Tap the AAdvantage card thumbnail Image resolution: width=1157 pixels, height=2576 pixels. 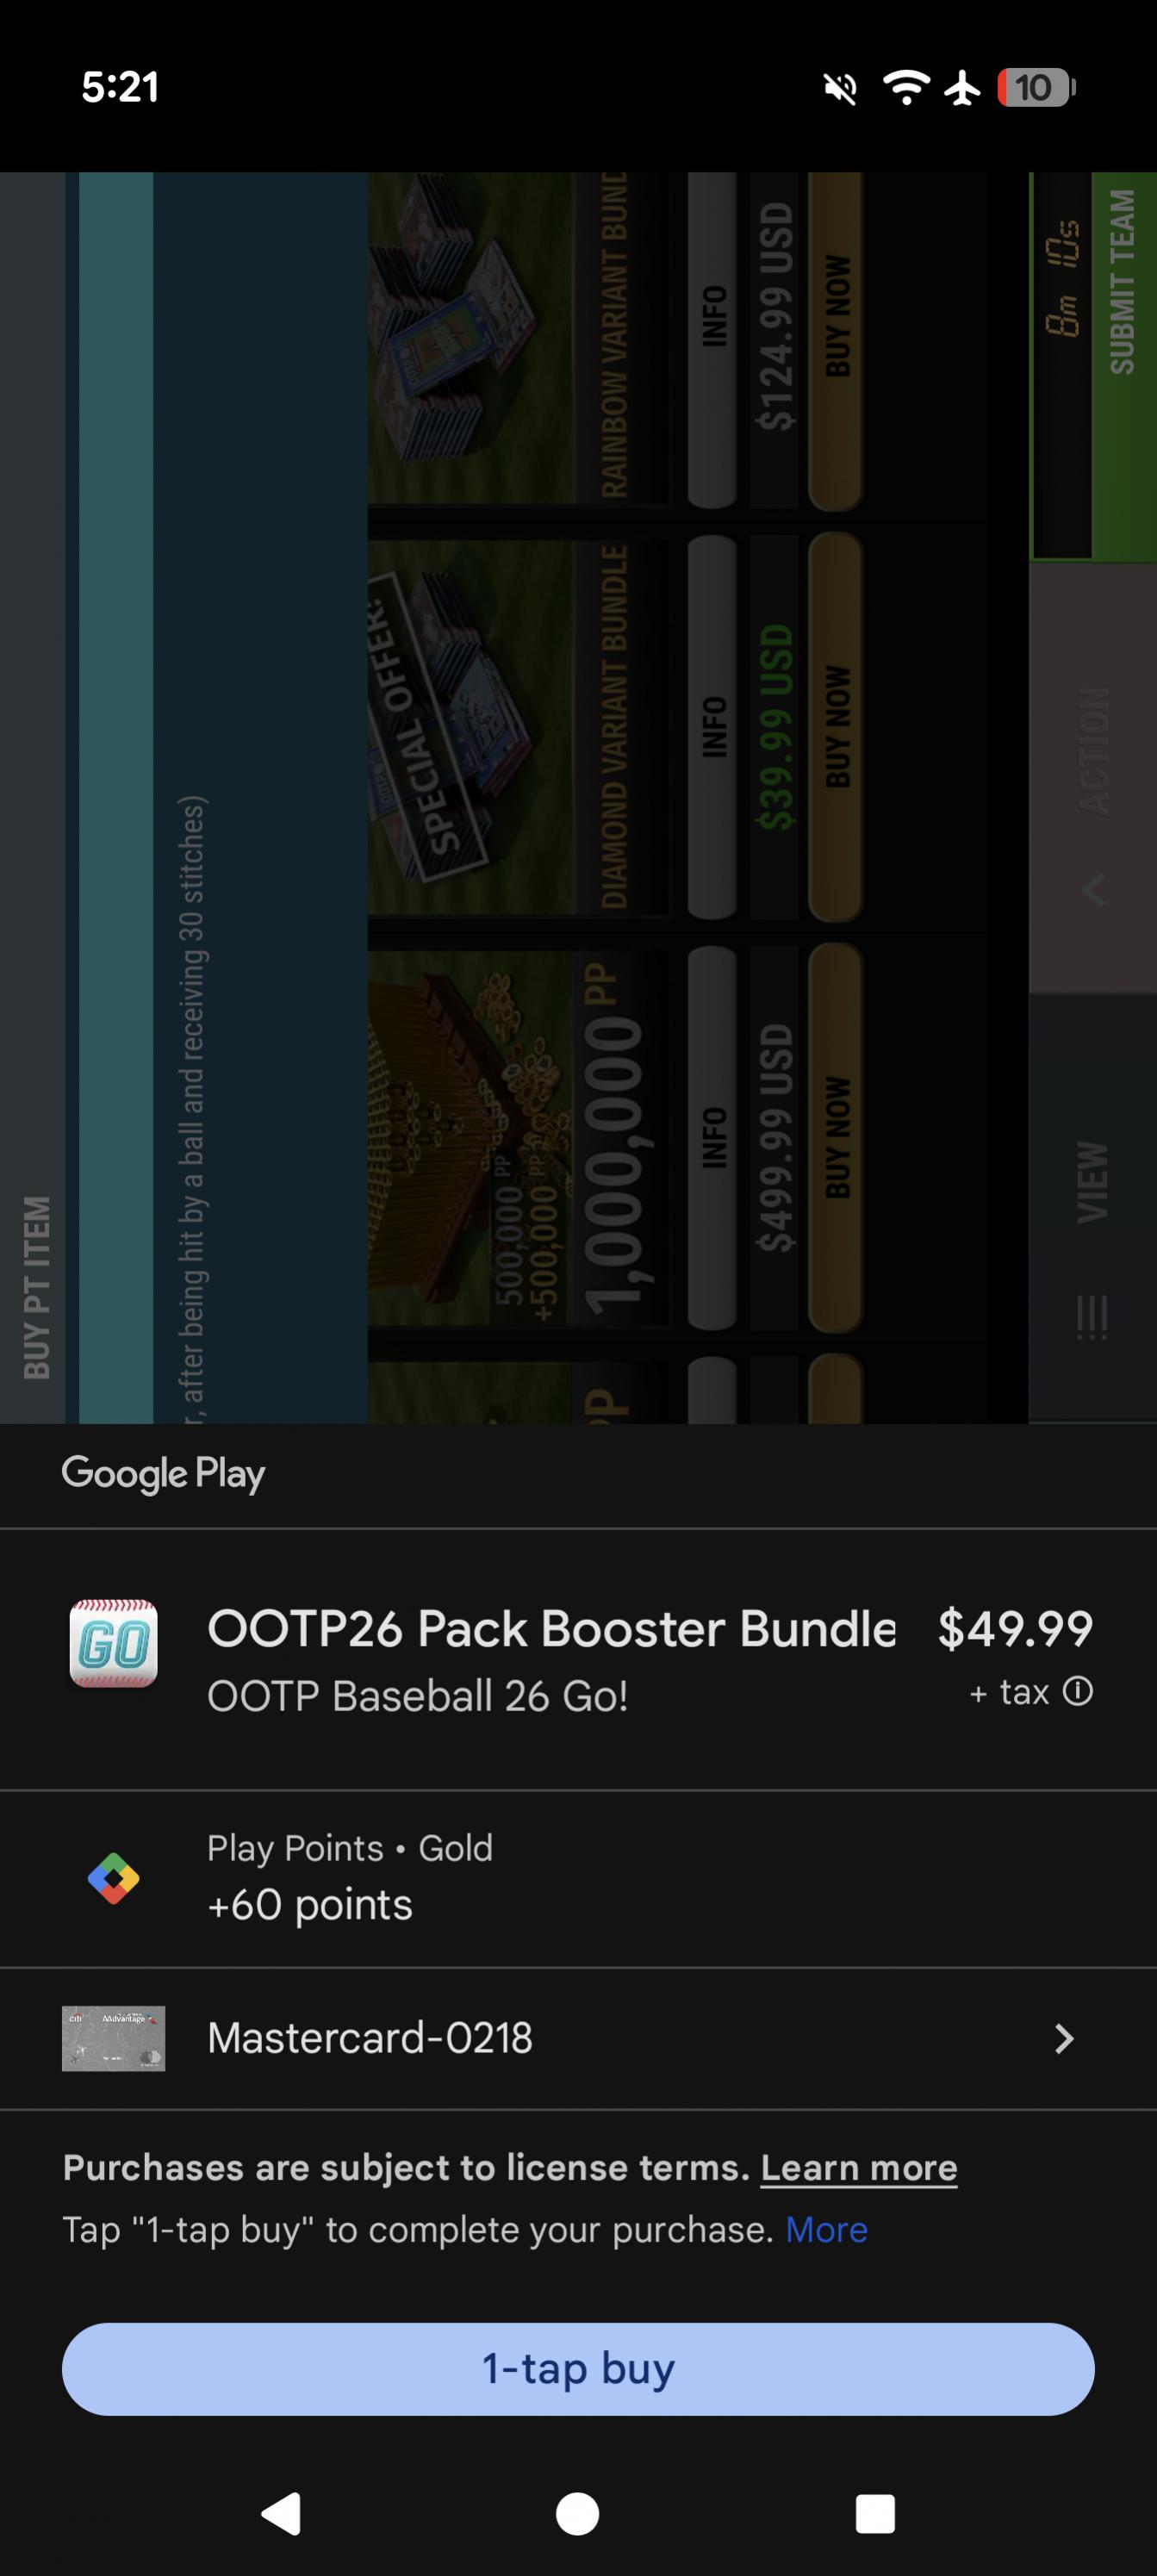coord(113,2038)
